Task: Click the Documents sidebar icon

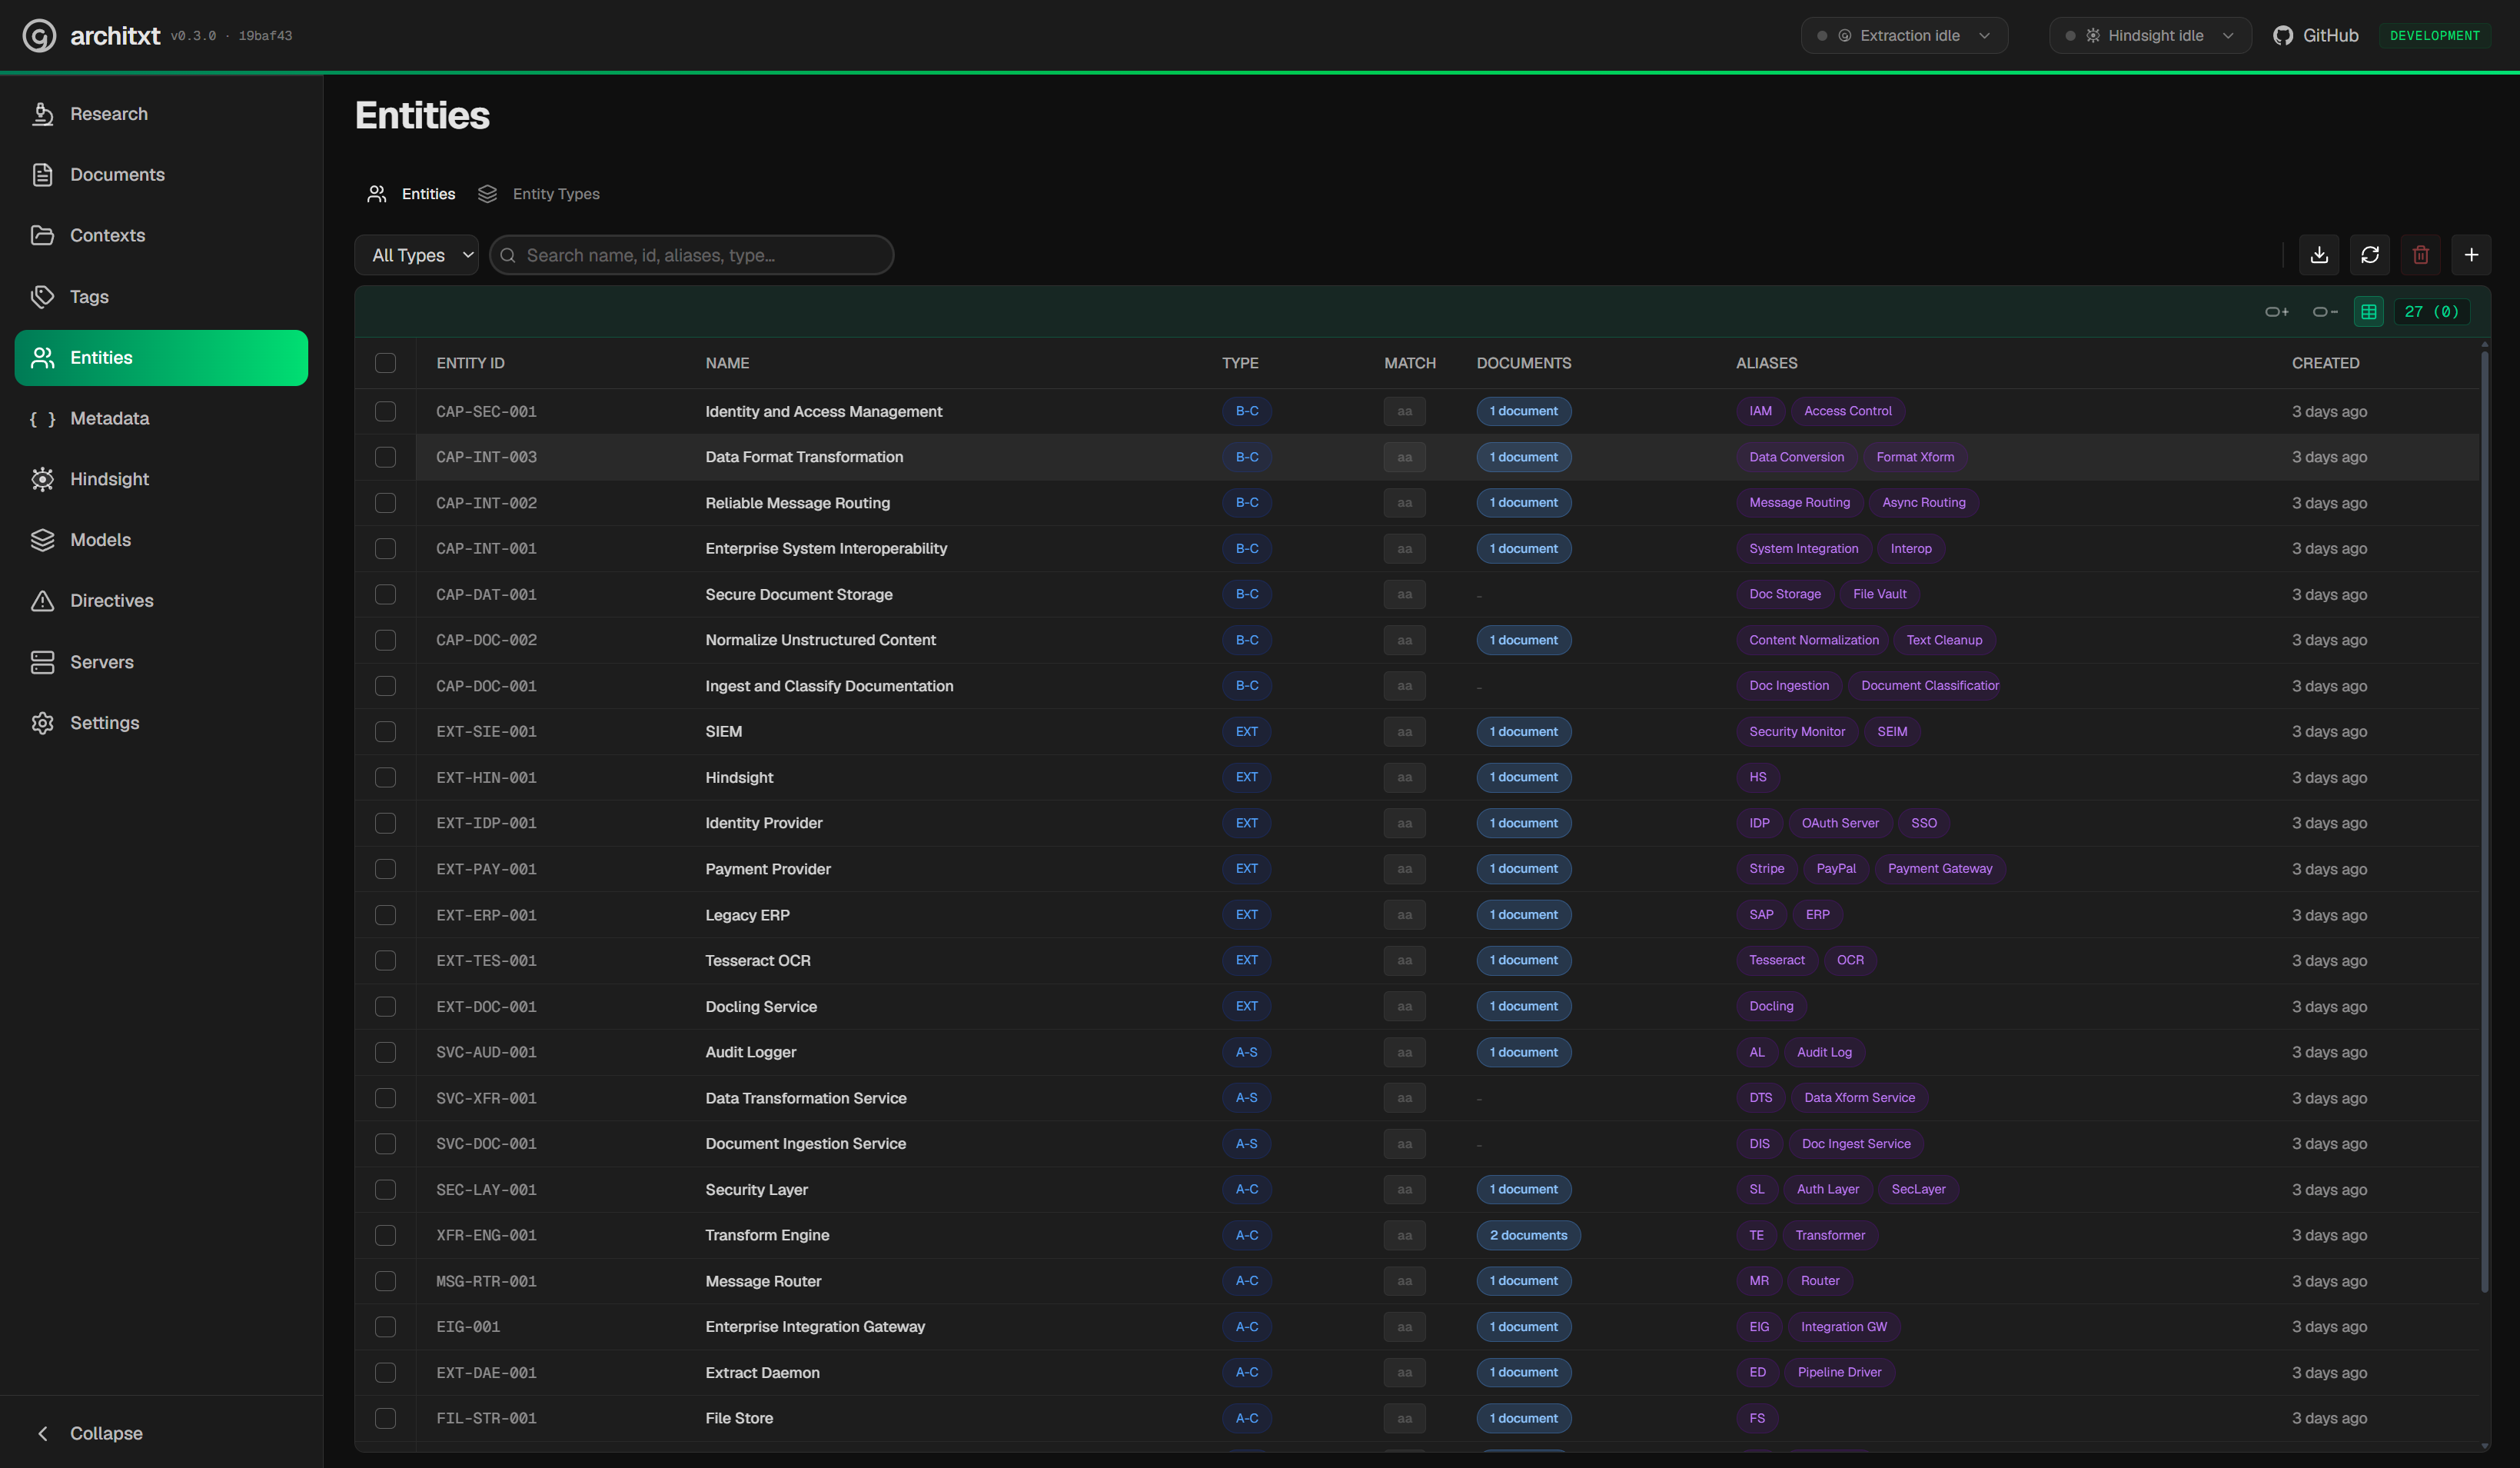Action: (x=42, y=175)
